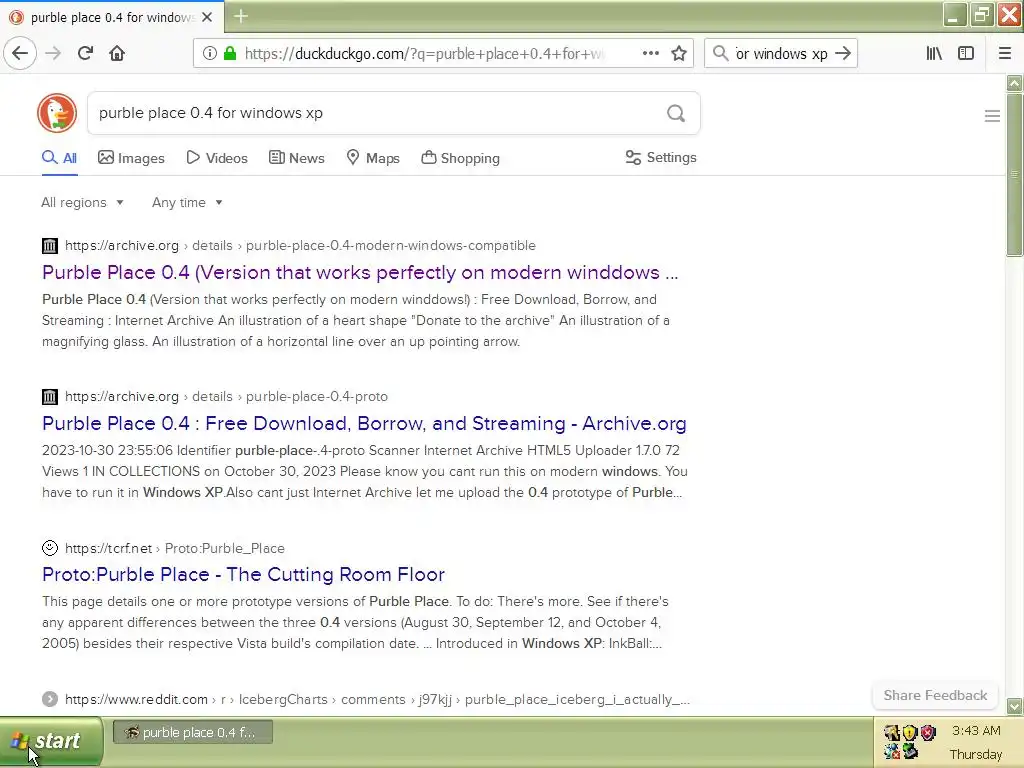Run search with DuckDuckGo magnifier button
Screen dimensions: 1024x768
676,114
